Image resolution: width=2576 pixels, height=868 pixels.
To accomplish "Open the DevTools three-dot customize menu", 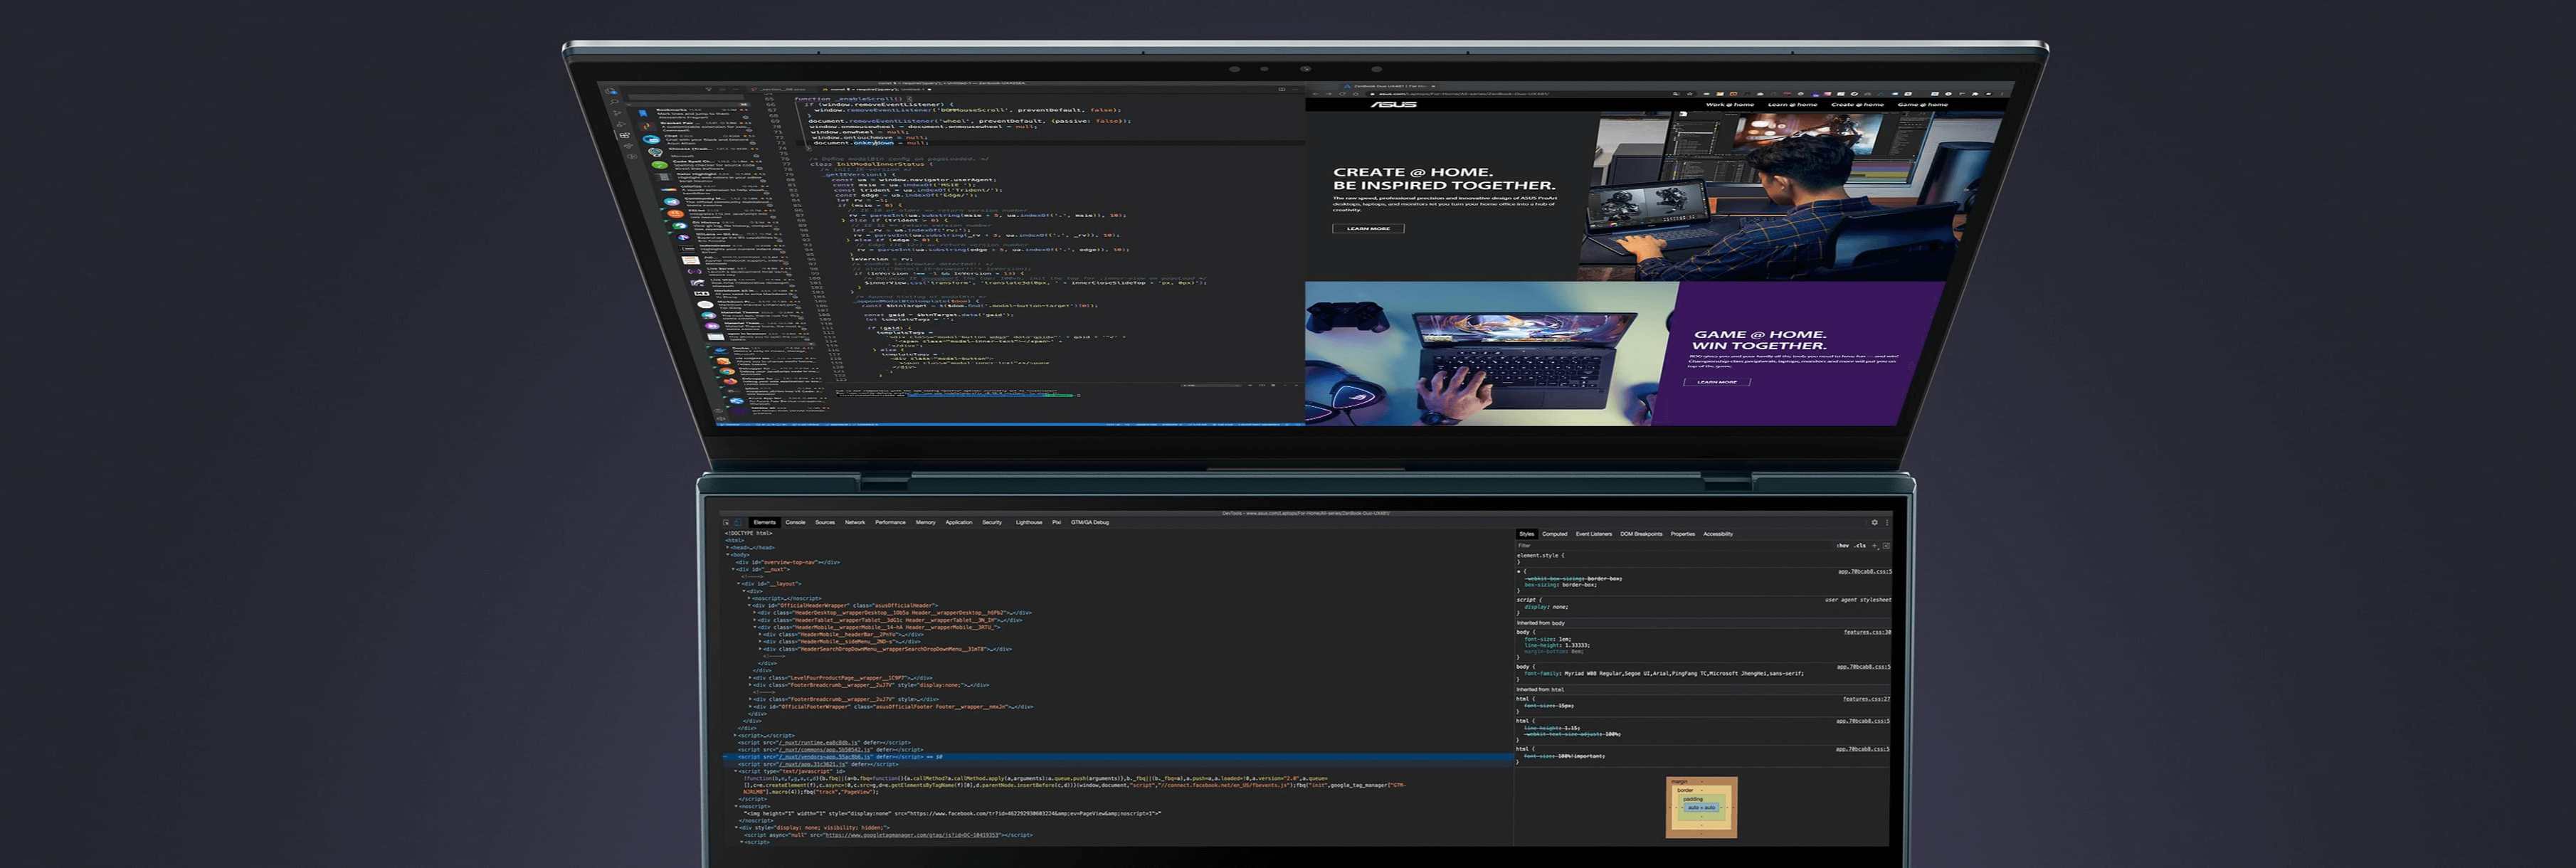I will click(x=1887, y=523).
